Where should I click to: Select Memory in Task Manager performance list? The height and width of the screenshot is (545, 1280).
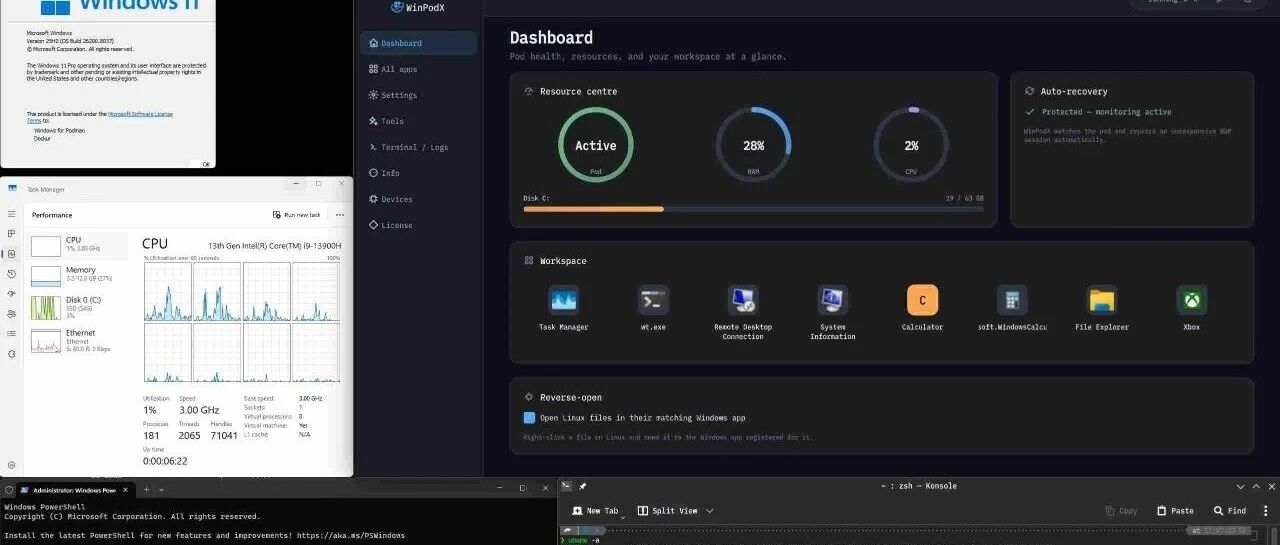79,274
